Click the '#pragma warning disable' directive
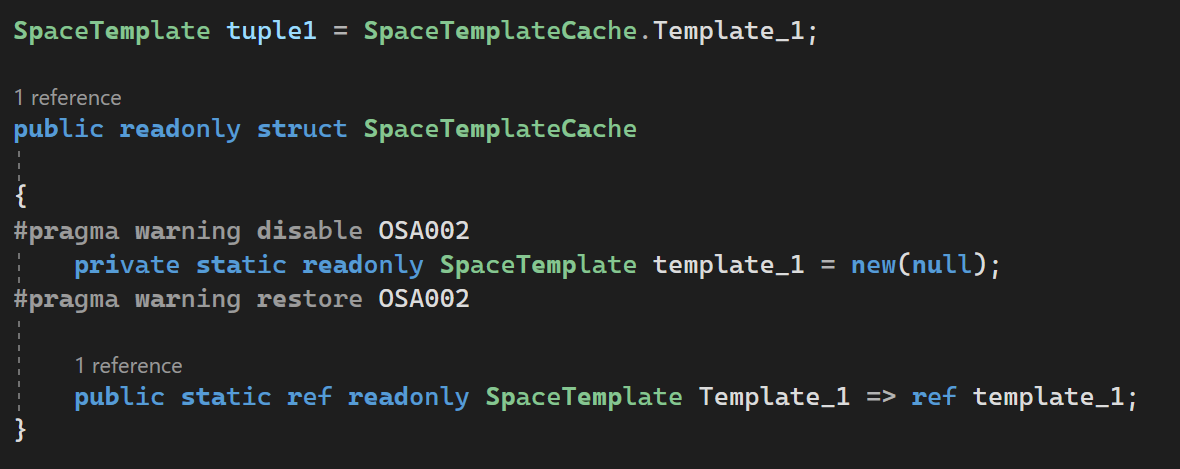1180x469 pixels. click(x=188, y=230)
